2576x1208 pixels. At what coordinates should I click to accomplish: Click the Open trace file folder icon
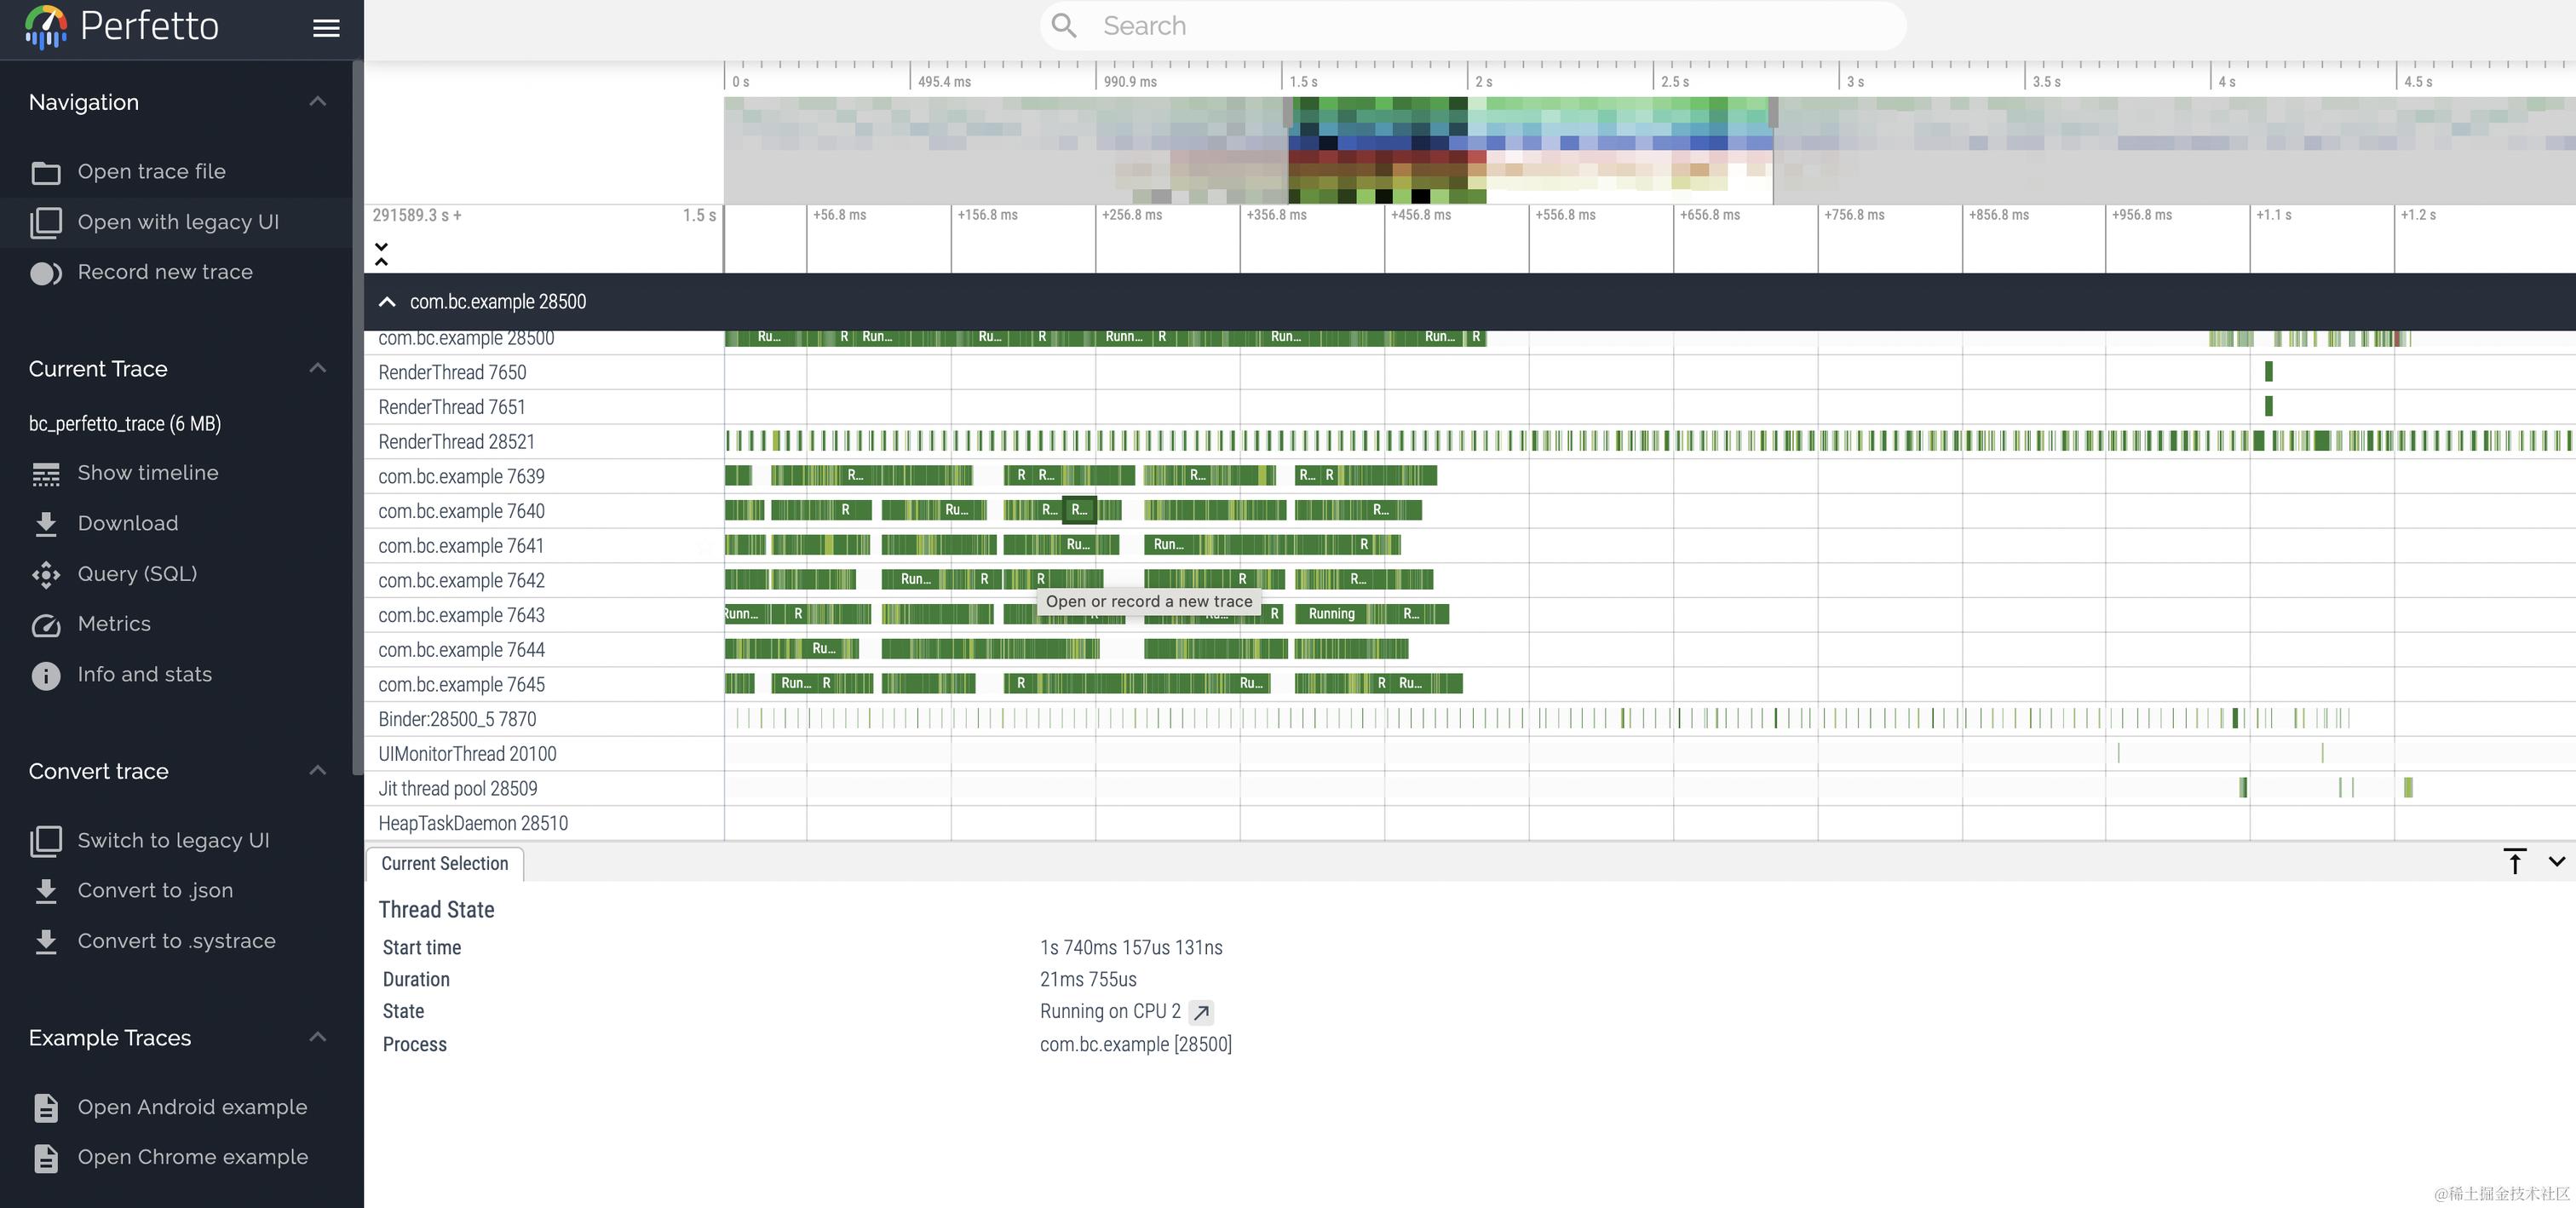click(x=46, y=172)
